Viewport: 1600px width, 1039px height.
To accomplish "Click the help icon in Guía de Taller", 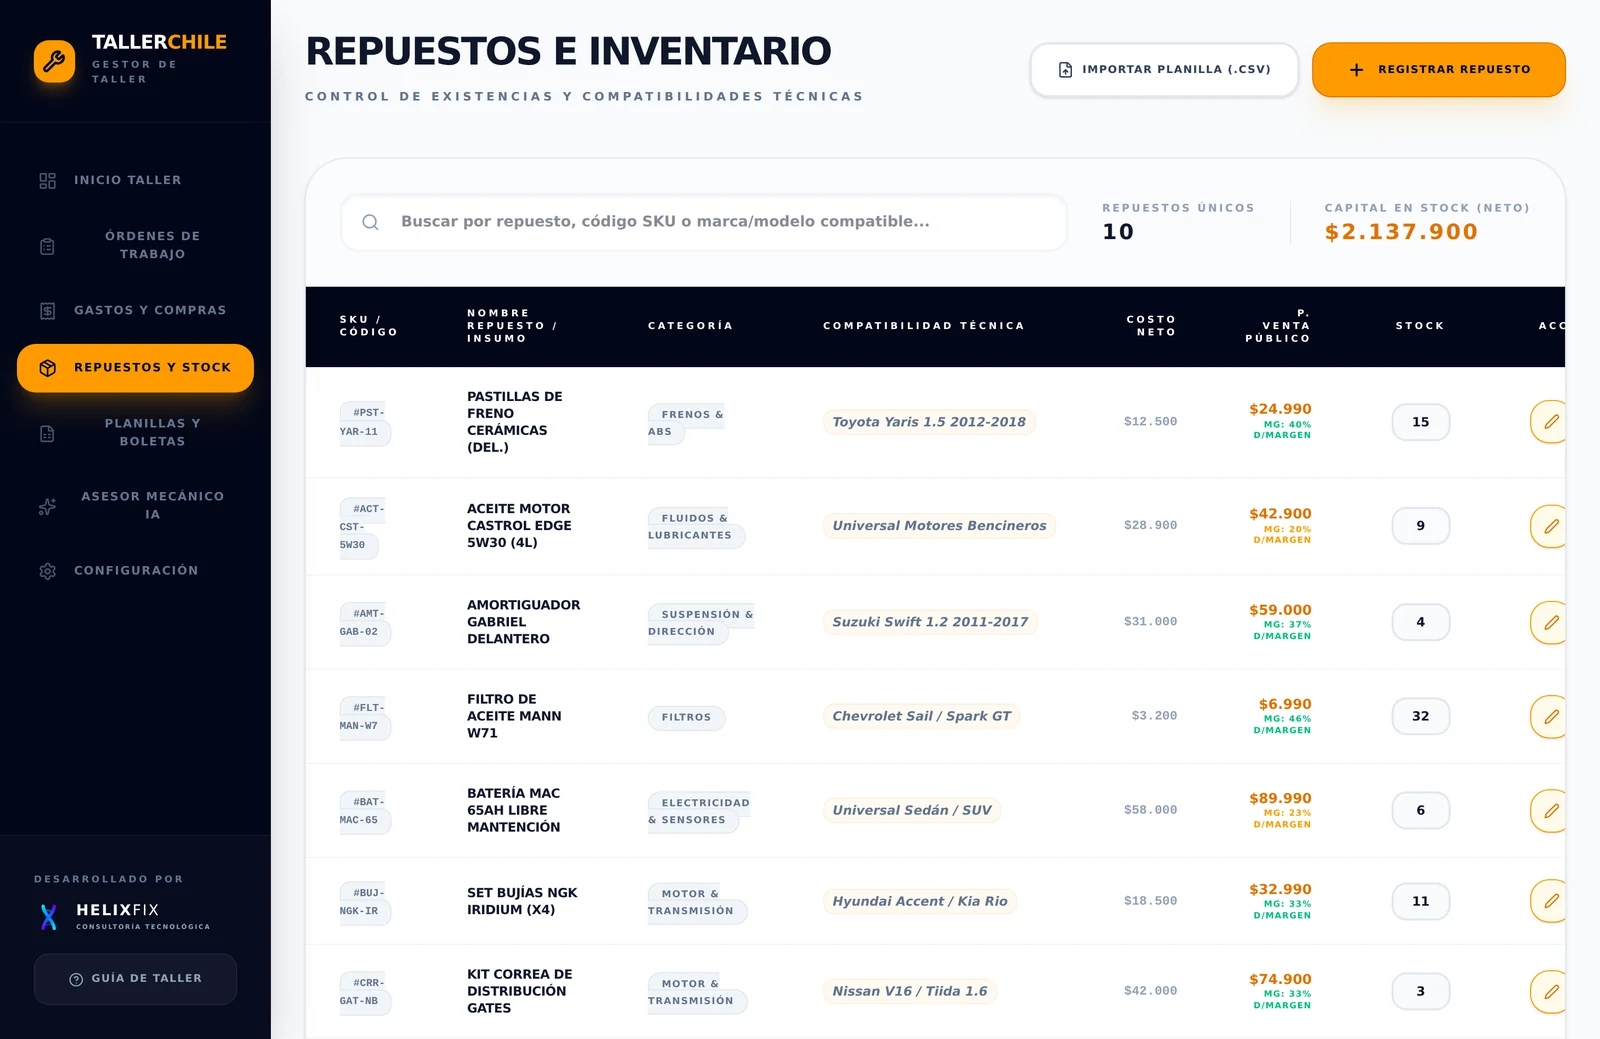I will point(76,979).
